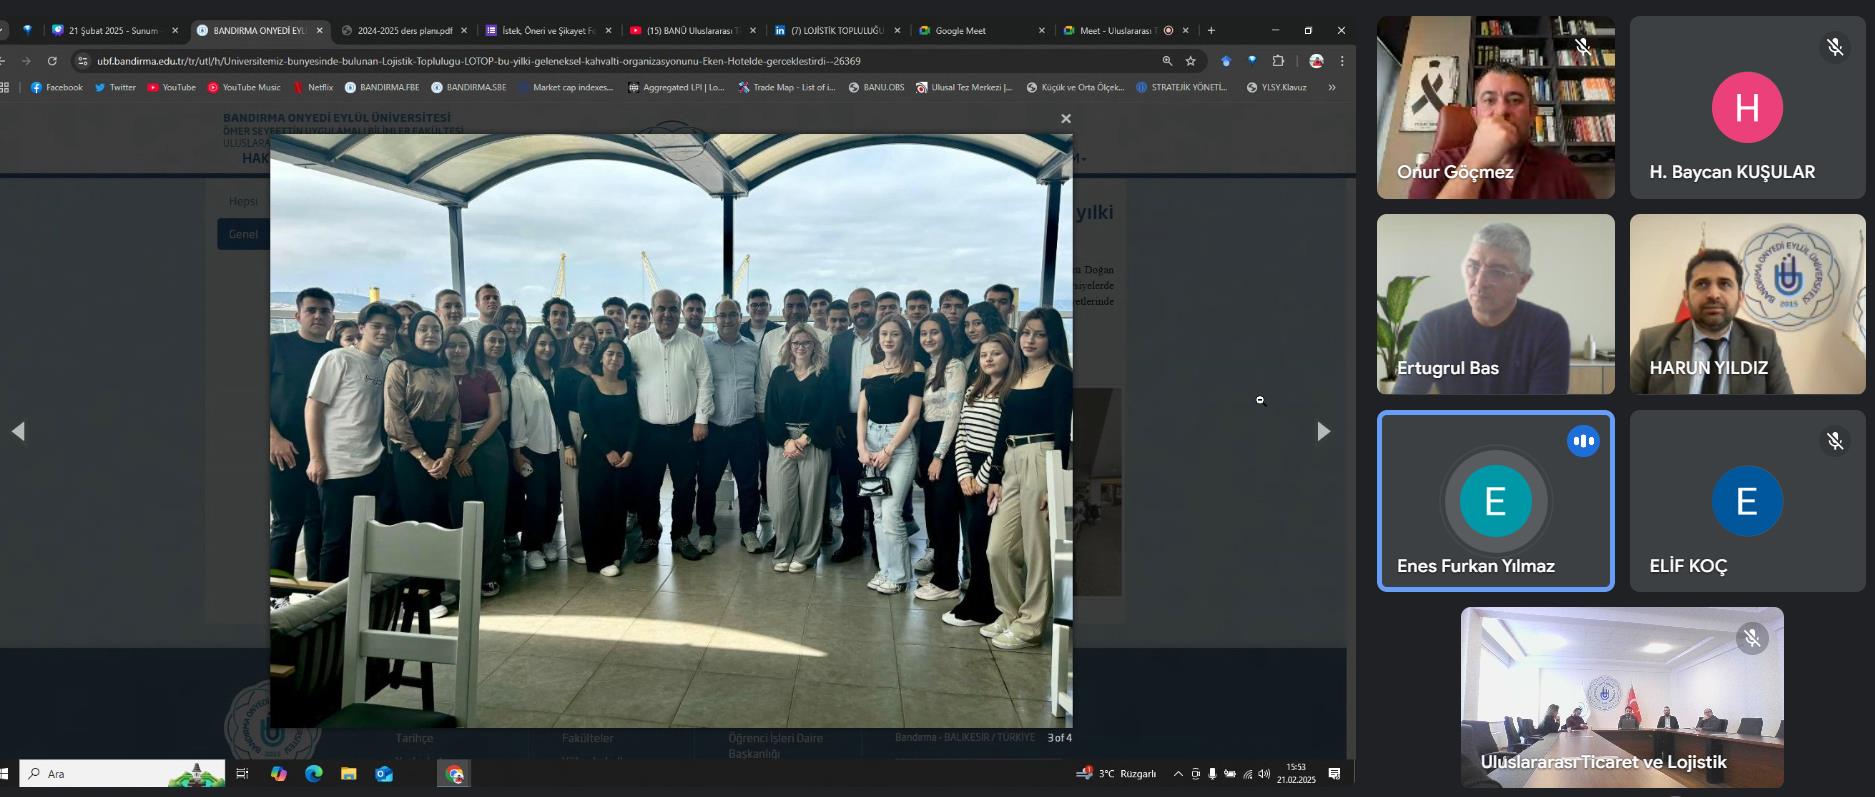
Task: Show hidden system tray icons
Action: 1178,774
